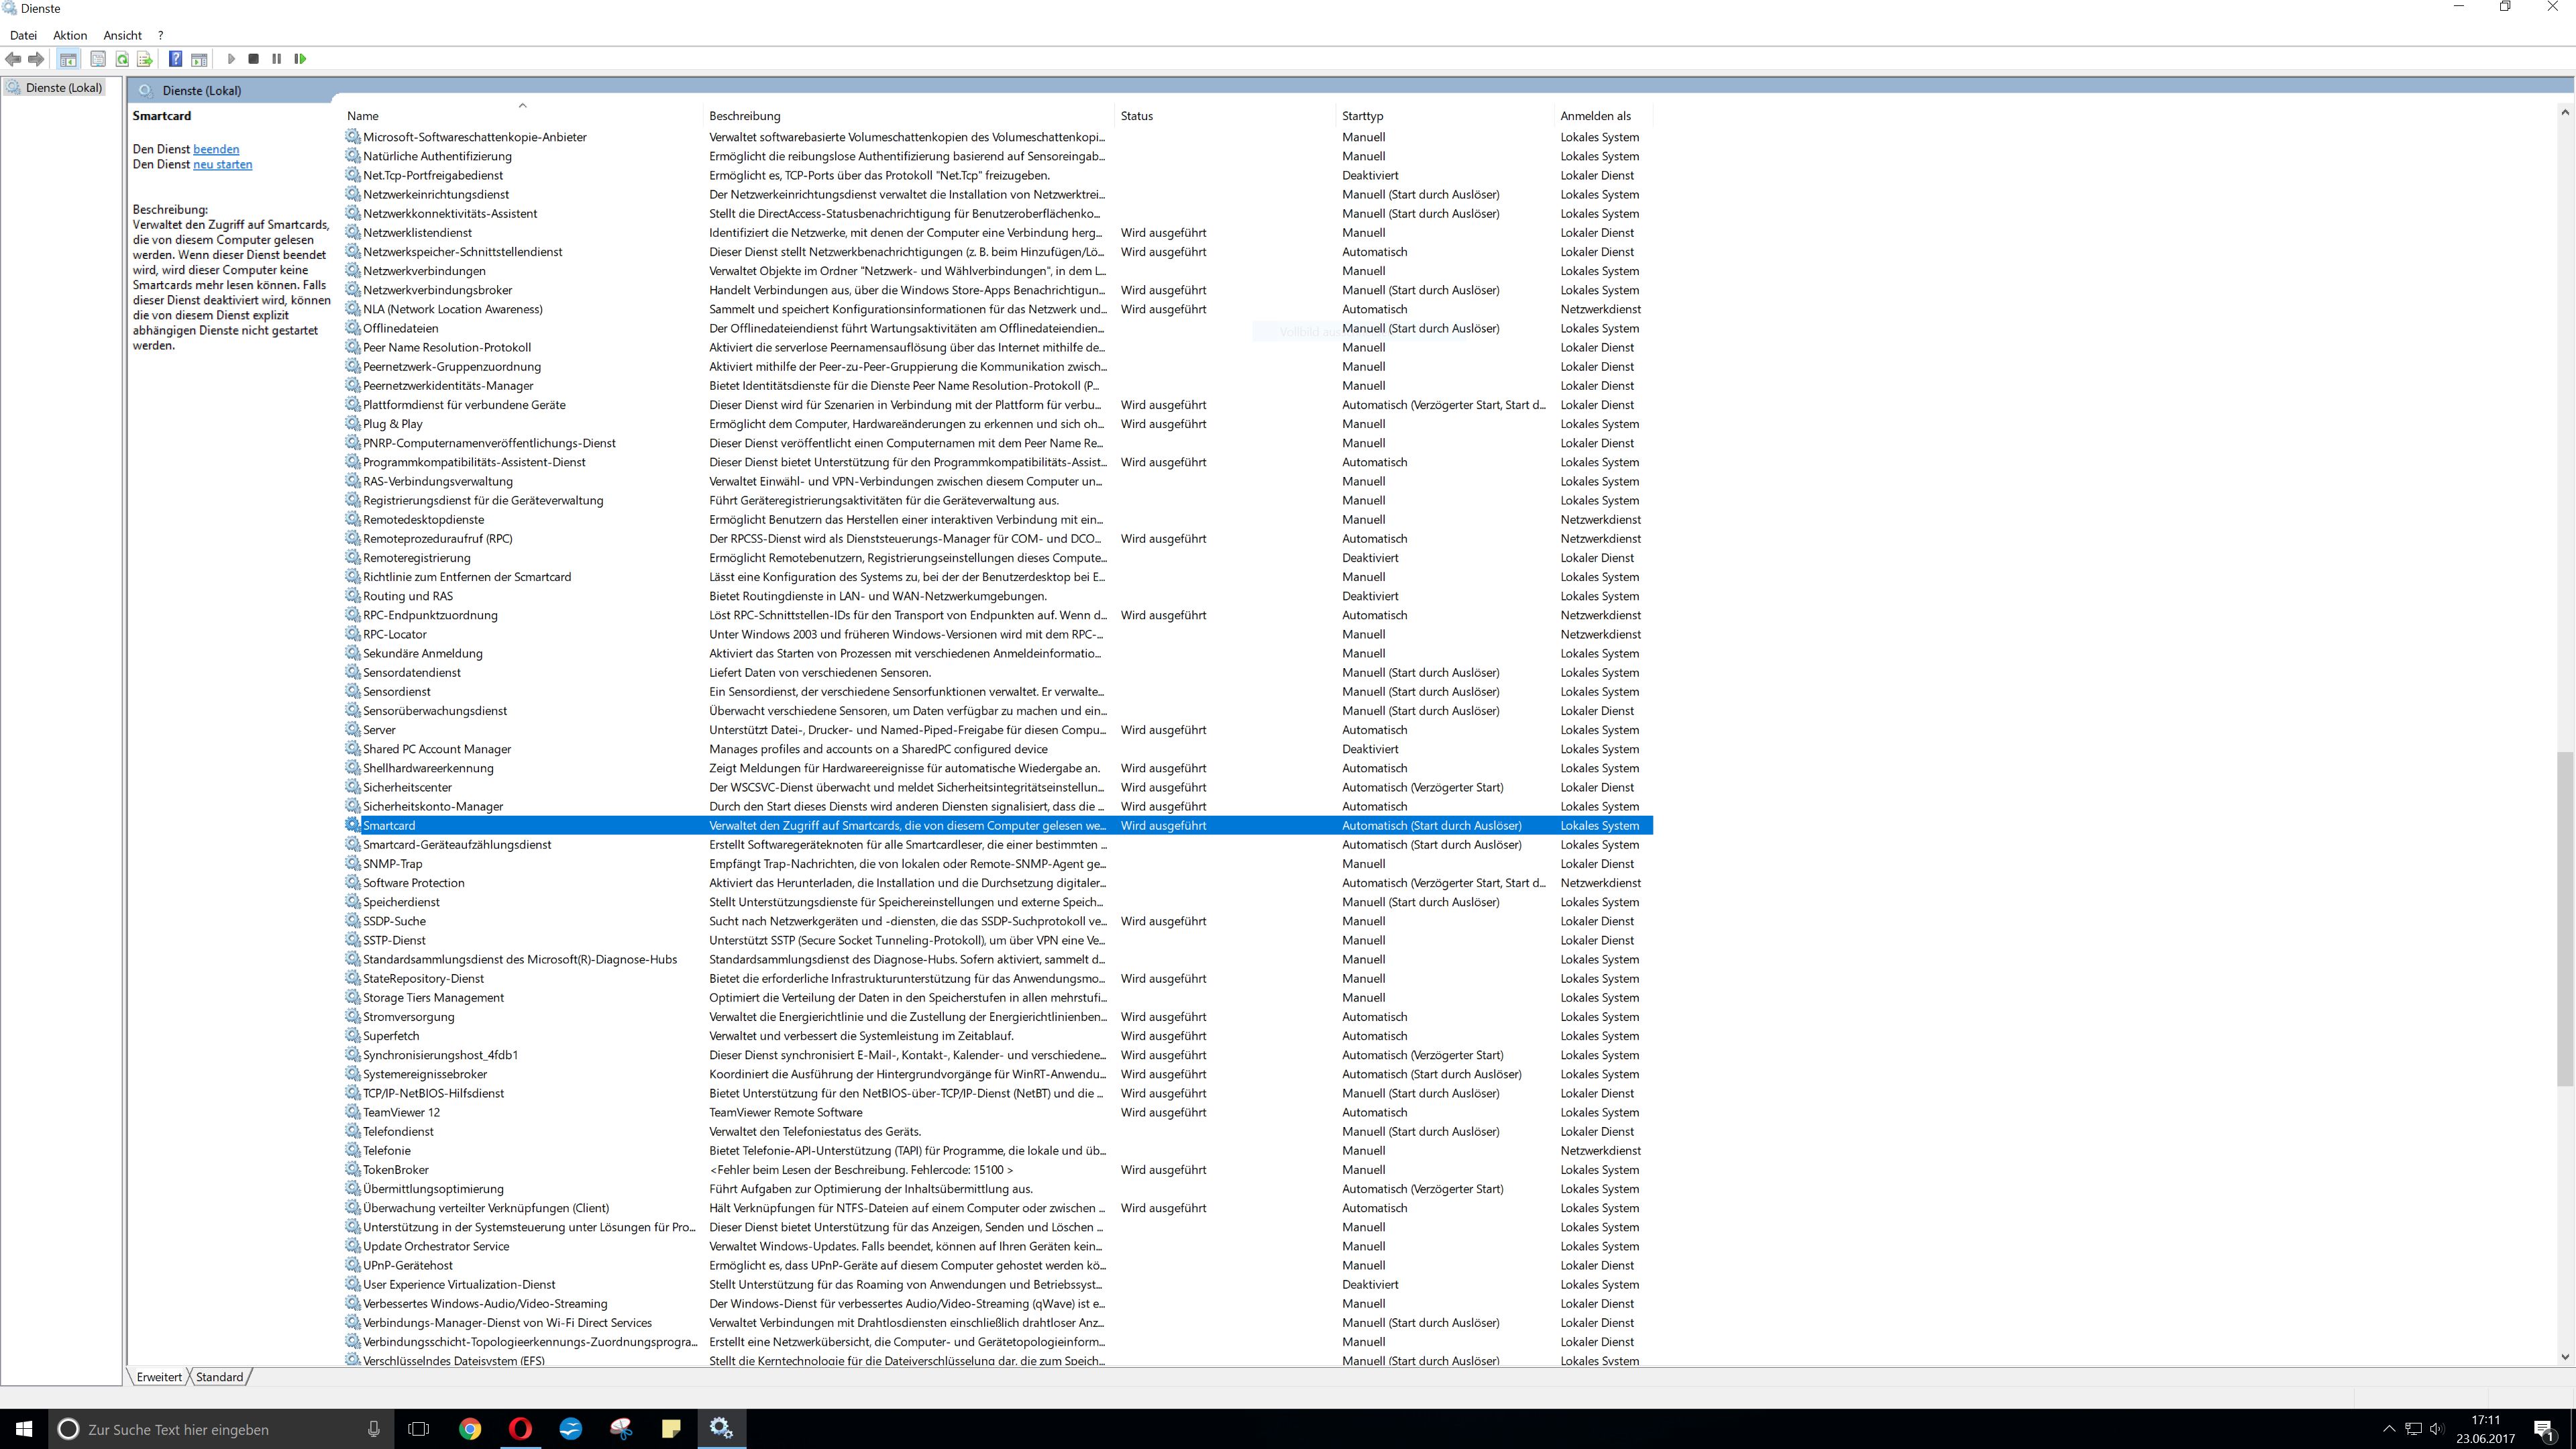This screenshot has height=1449, width=2576.
Task: Click the Refresh toolbar icon
Action: coord(122,59)
